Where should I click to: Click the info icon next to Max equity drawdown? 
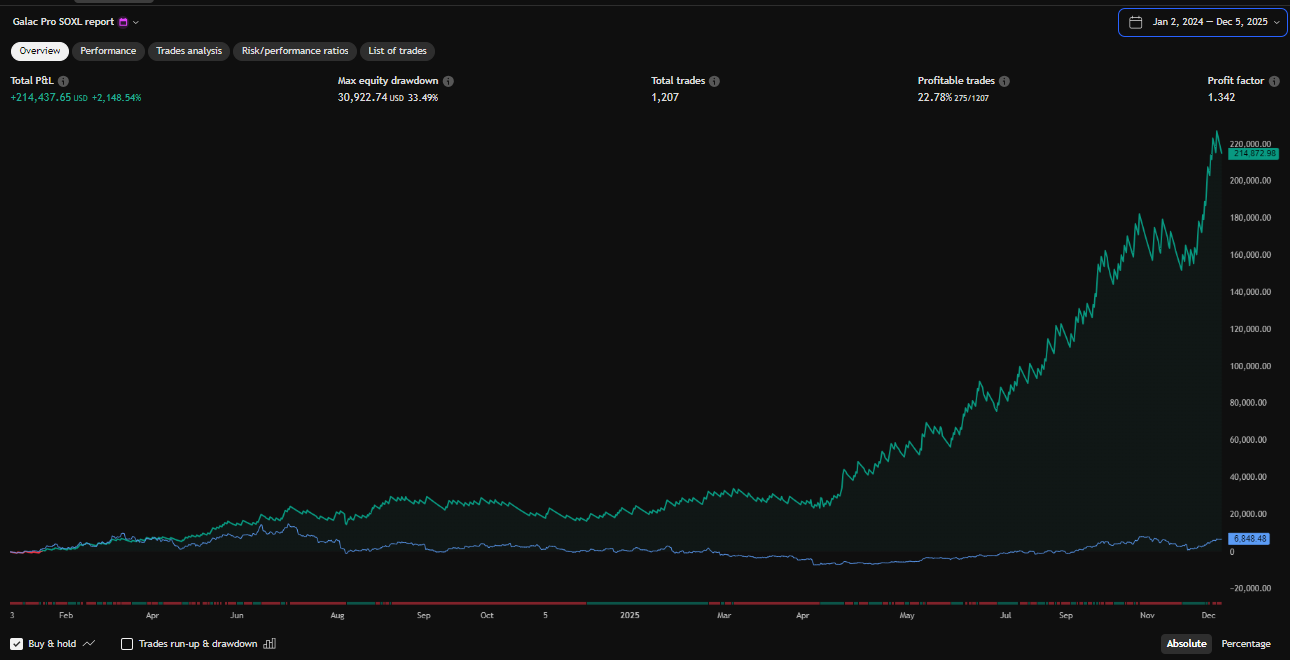[448, 81]
